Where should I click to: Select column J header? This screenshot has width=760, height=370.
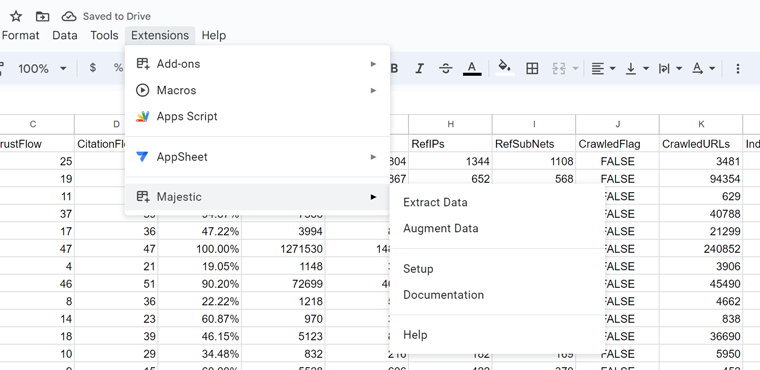pyautogui.click(x=618, y=125)
